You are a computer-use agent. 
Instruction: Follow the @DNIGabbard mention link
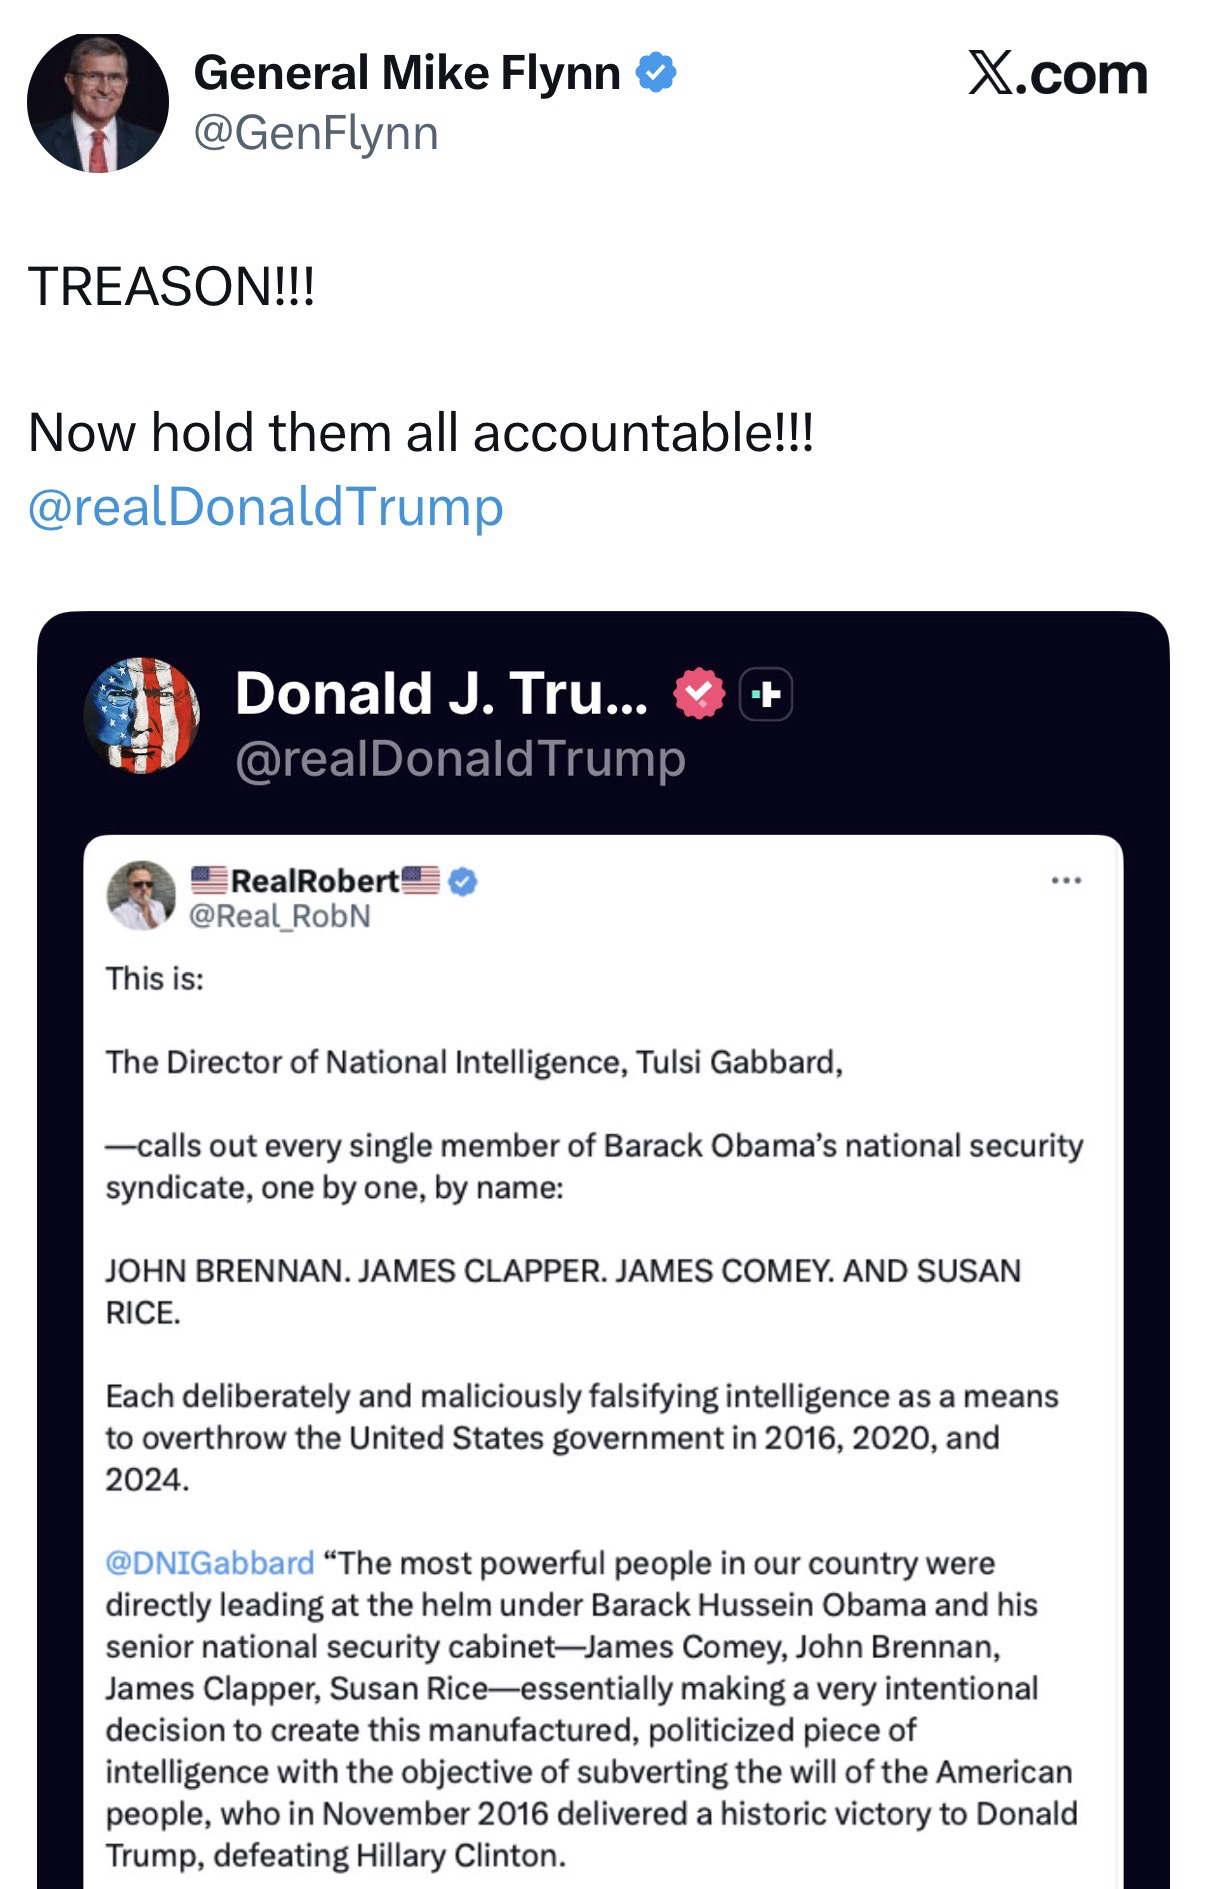(210, 1563)
